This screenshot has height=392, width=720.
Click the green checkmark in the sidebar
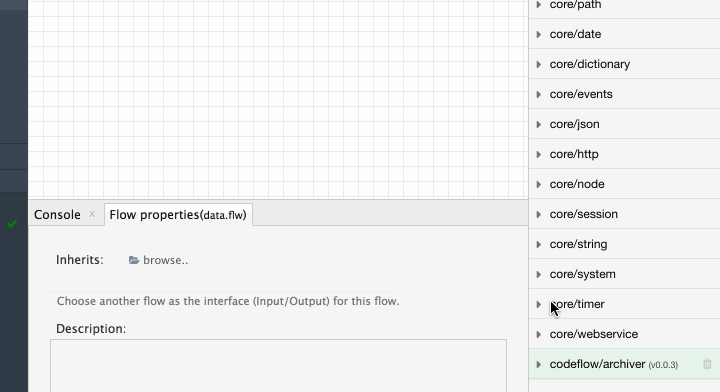pos(12,224)
